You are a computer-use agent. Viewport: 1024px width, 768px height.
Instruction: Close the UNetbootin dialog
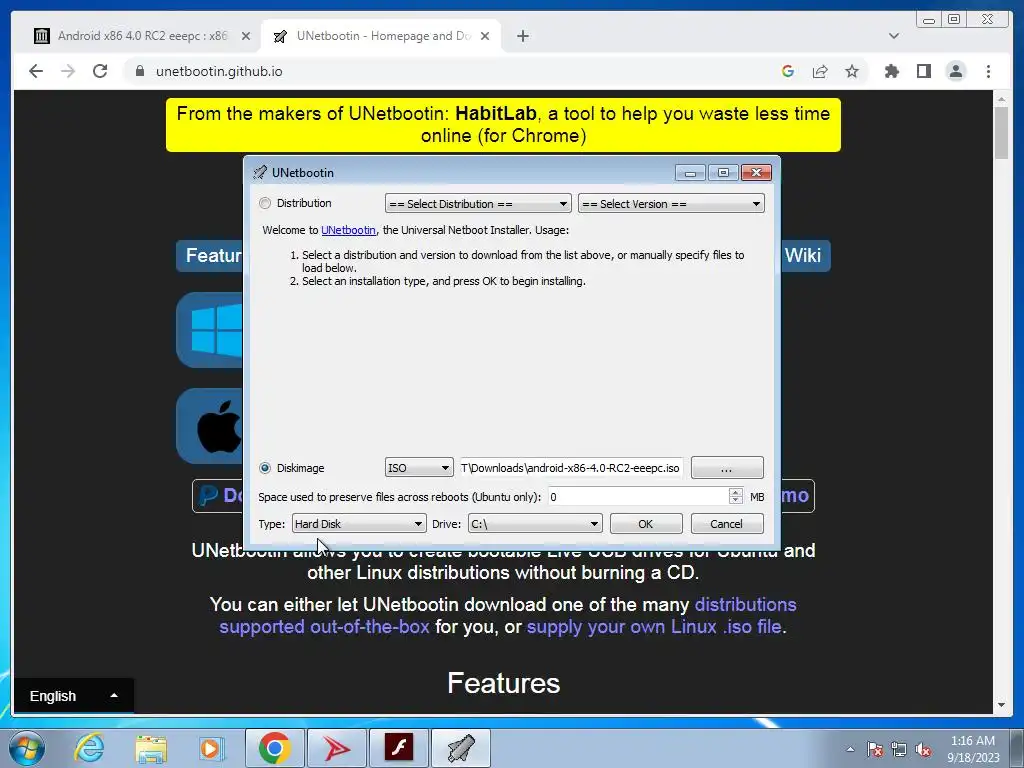point(756,172)
